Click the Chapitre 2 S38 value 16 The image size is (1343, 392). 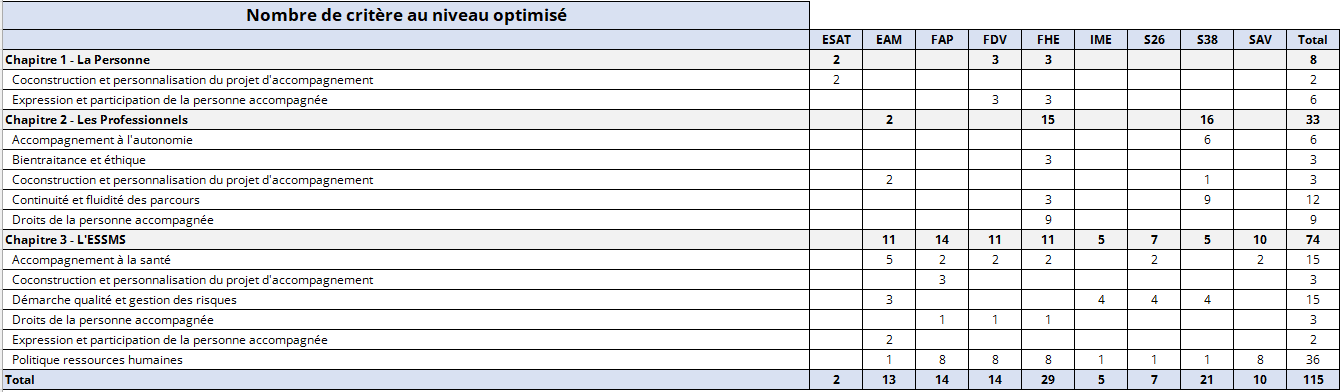click(1207, 120)
